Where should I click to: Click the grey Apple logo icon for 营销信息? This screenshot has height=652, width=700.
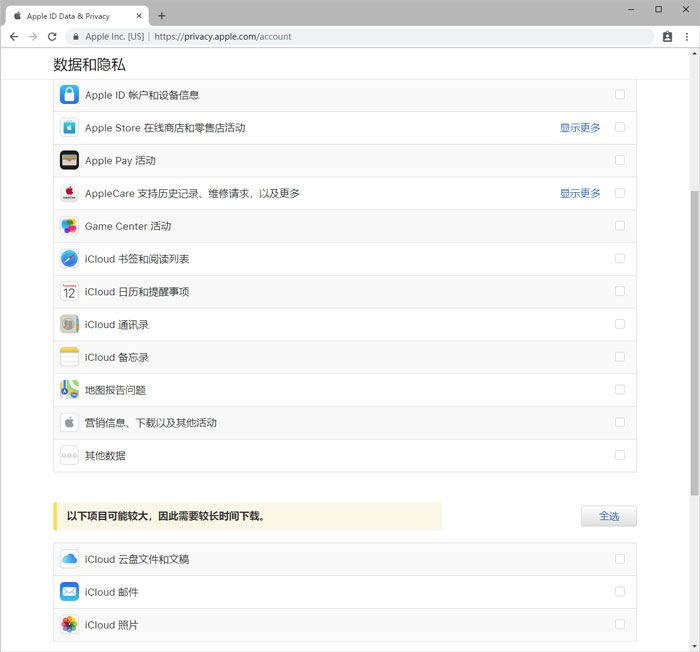[69, 422]
